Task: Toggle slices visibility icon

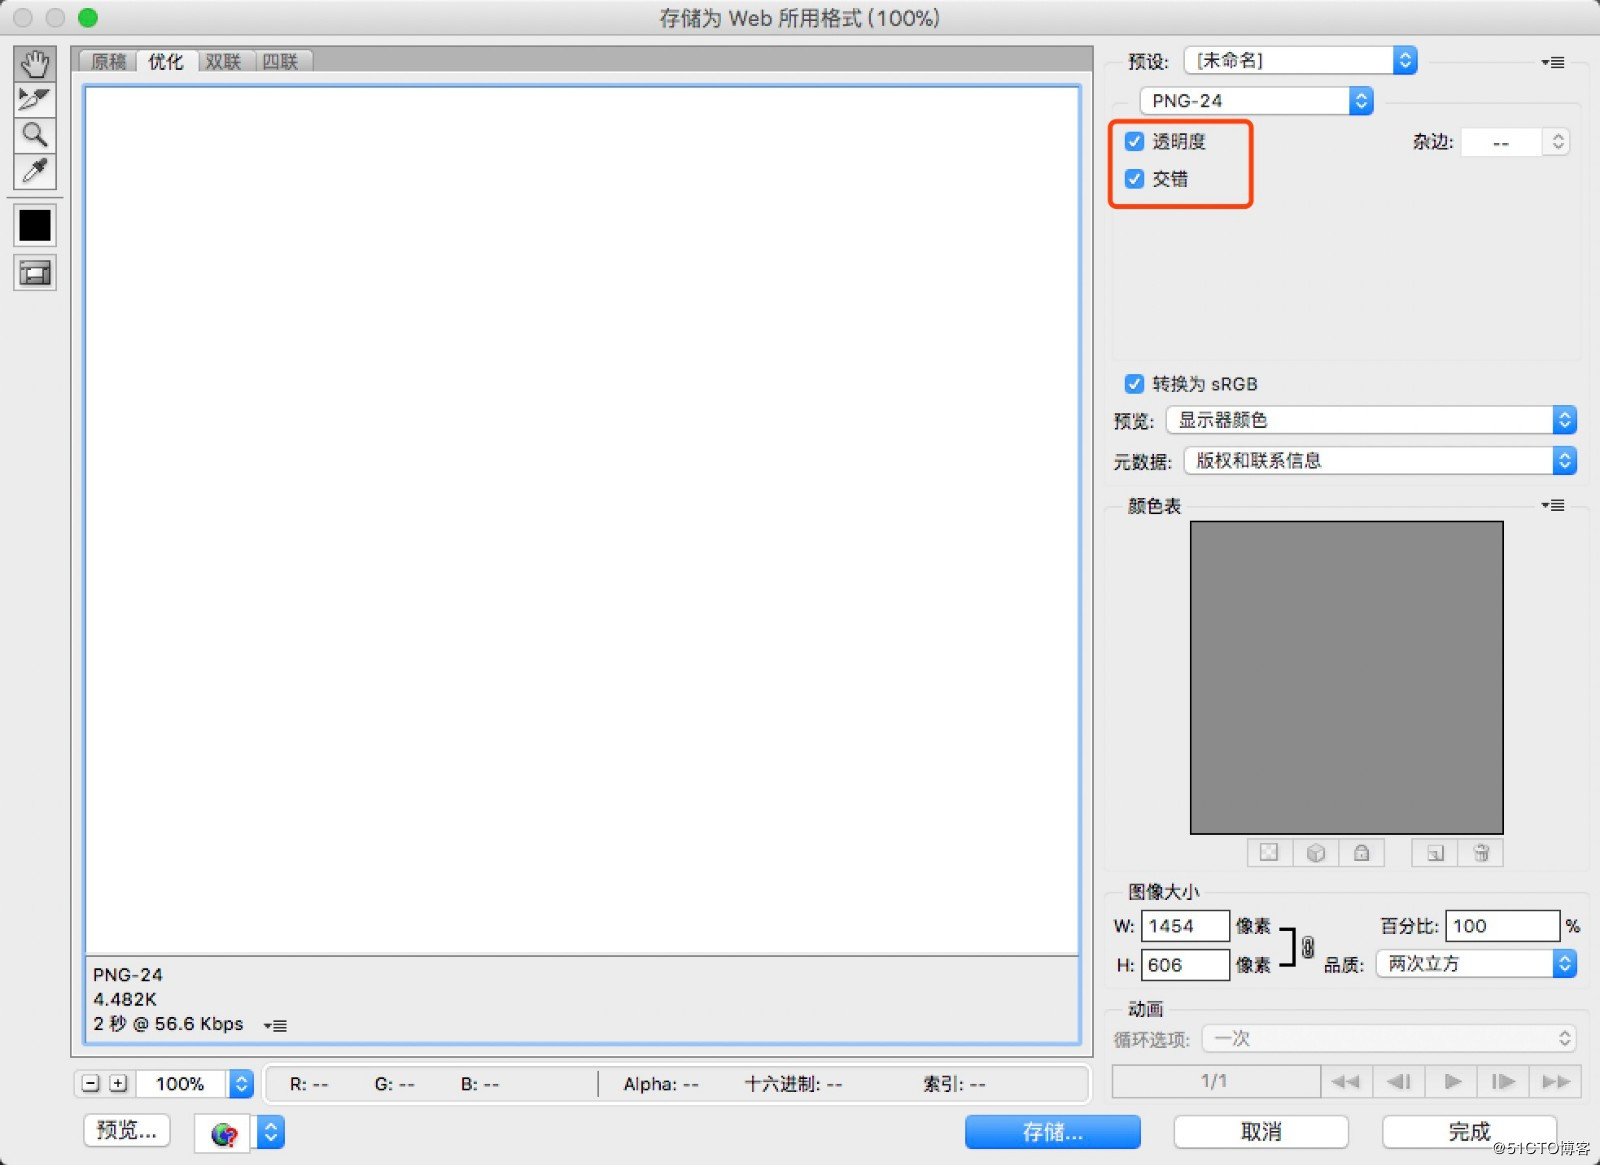Action: tap(35, 273)
